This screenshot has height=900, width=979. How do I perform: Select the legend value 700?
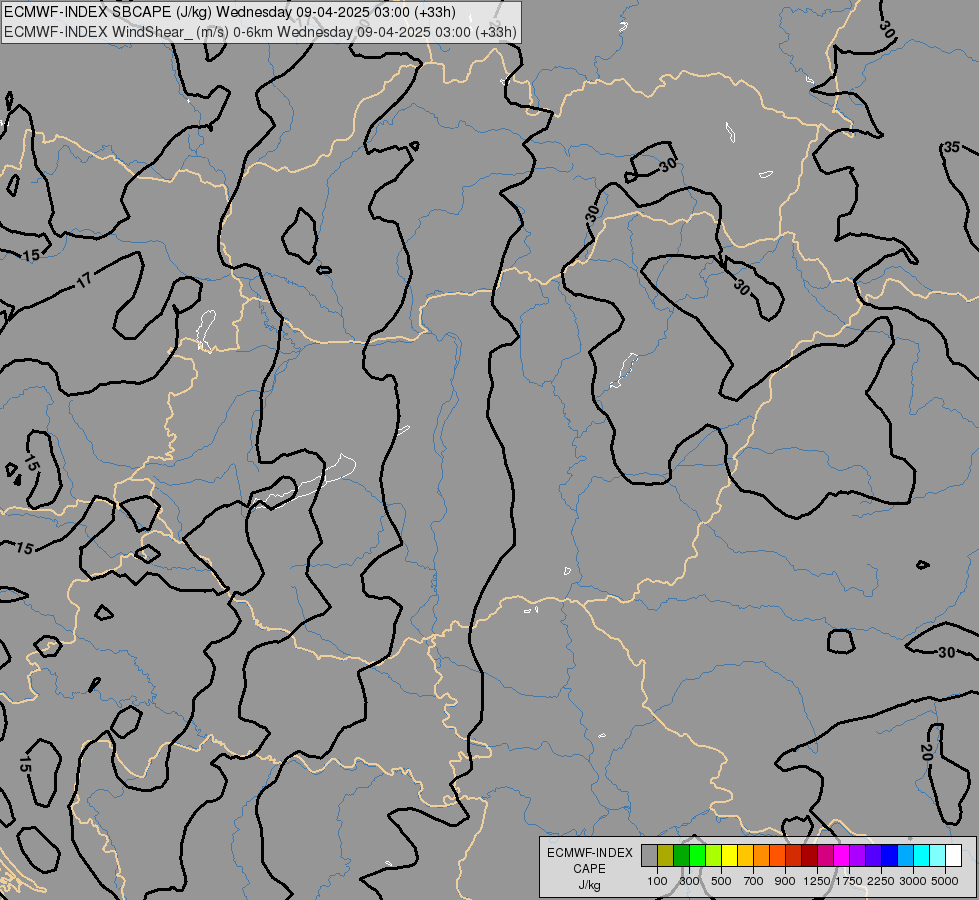[754, 881]
